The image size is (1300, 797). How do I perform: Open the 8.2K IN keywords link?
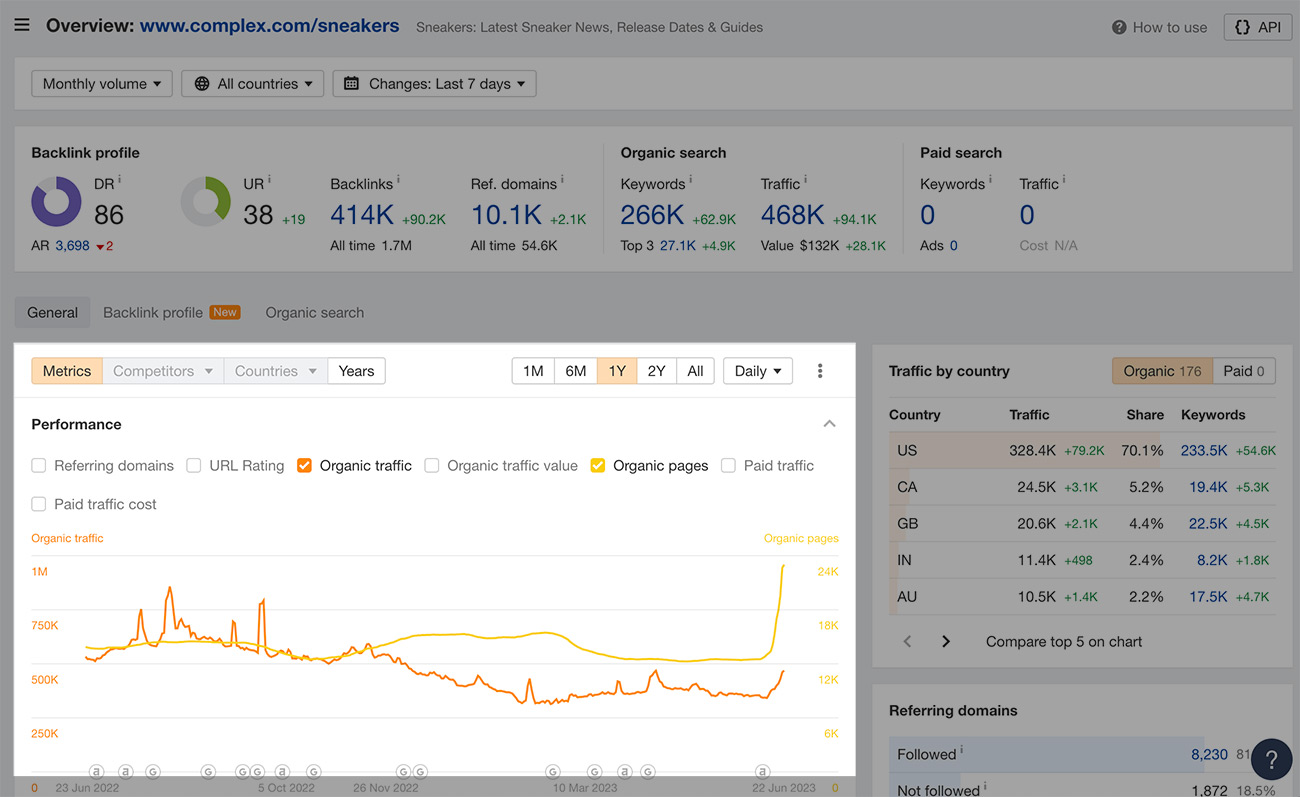[x=1213, y=561]
